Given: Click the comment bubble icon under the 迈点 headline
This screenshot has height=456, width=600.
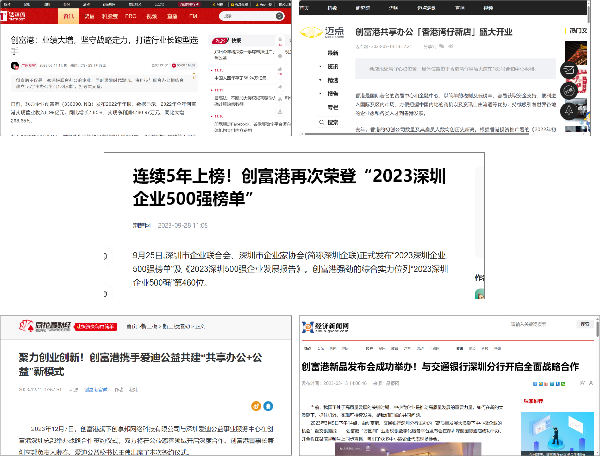Looking at the screenshot, I should pyautogui.click(x=442, y=46).
